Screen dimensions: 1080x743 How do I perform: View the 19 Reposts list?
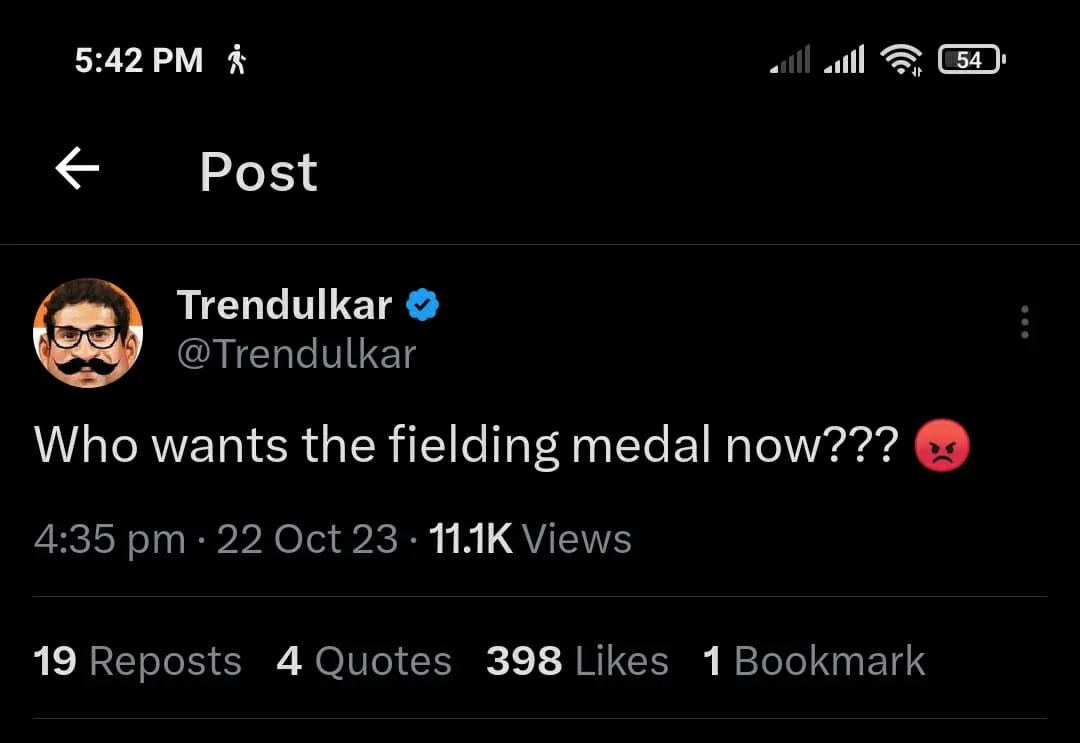[137, 661]
